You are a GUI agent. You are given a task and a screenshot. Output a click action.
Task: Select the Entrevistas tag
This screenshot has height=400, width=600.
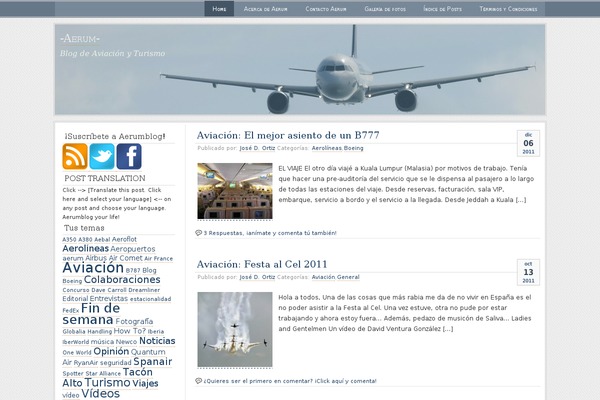coord(109,299)
